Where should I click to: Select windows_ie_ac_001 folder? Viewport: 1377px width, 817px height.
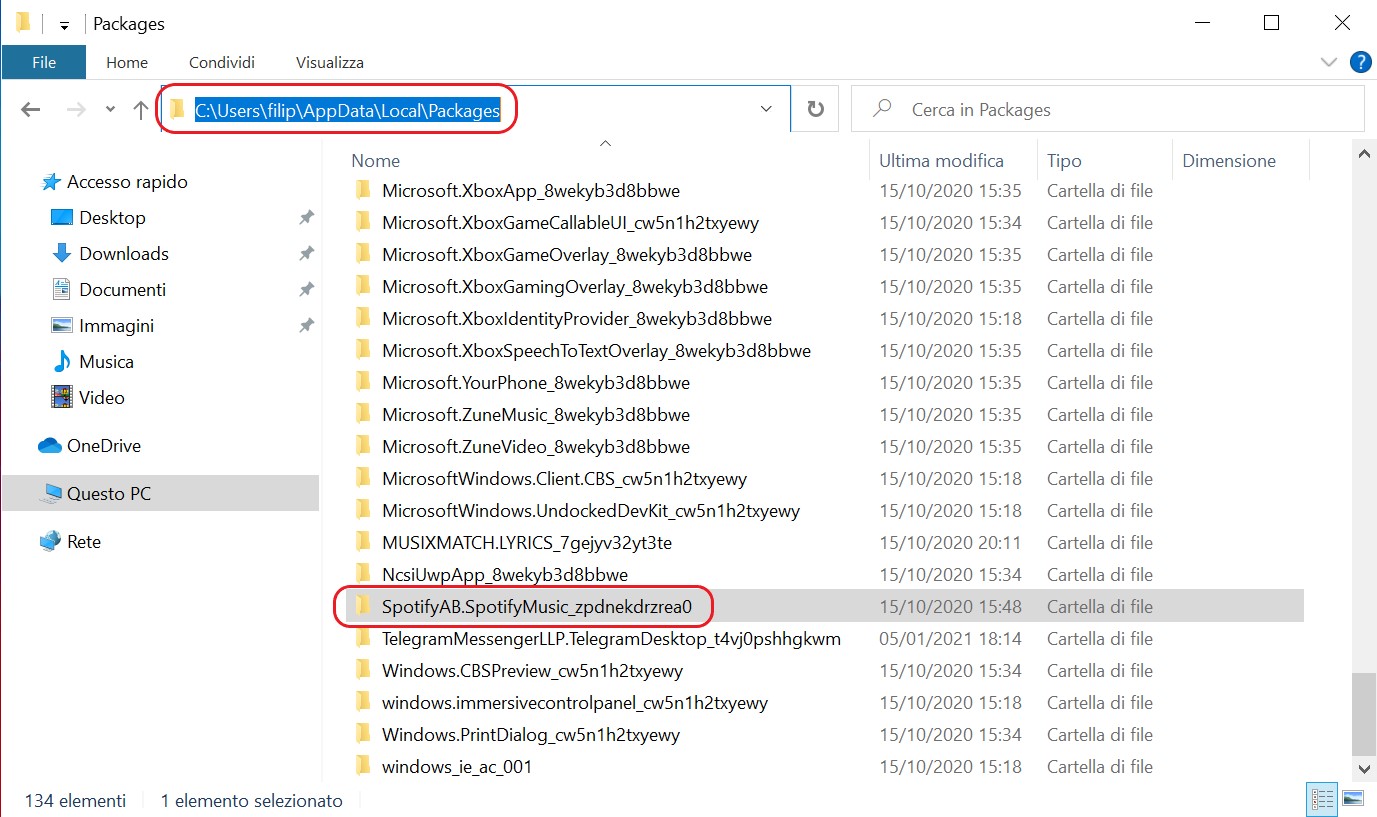[x=457, y=767]
